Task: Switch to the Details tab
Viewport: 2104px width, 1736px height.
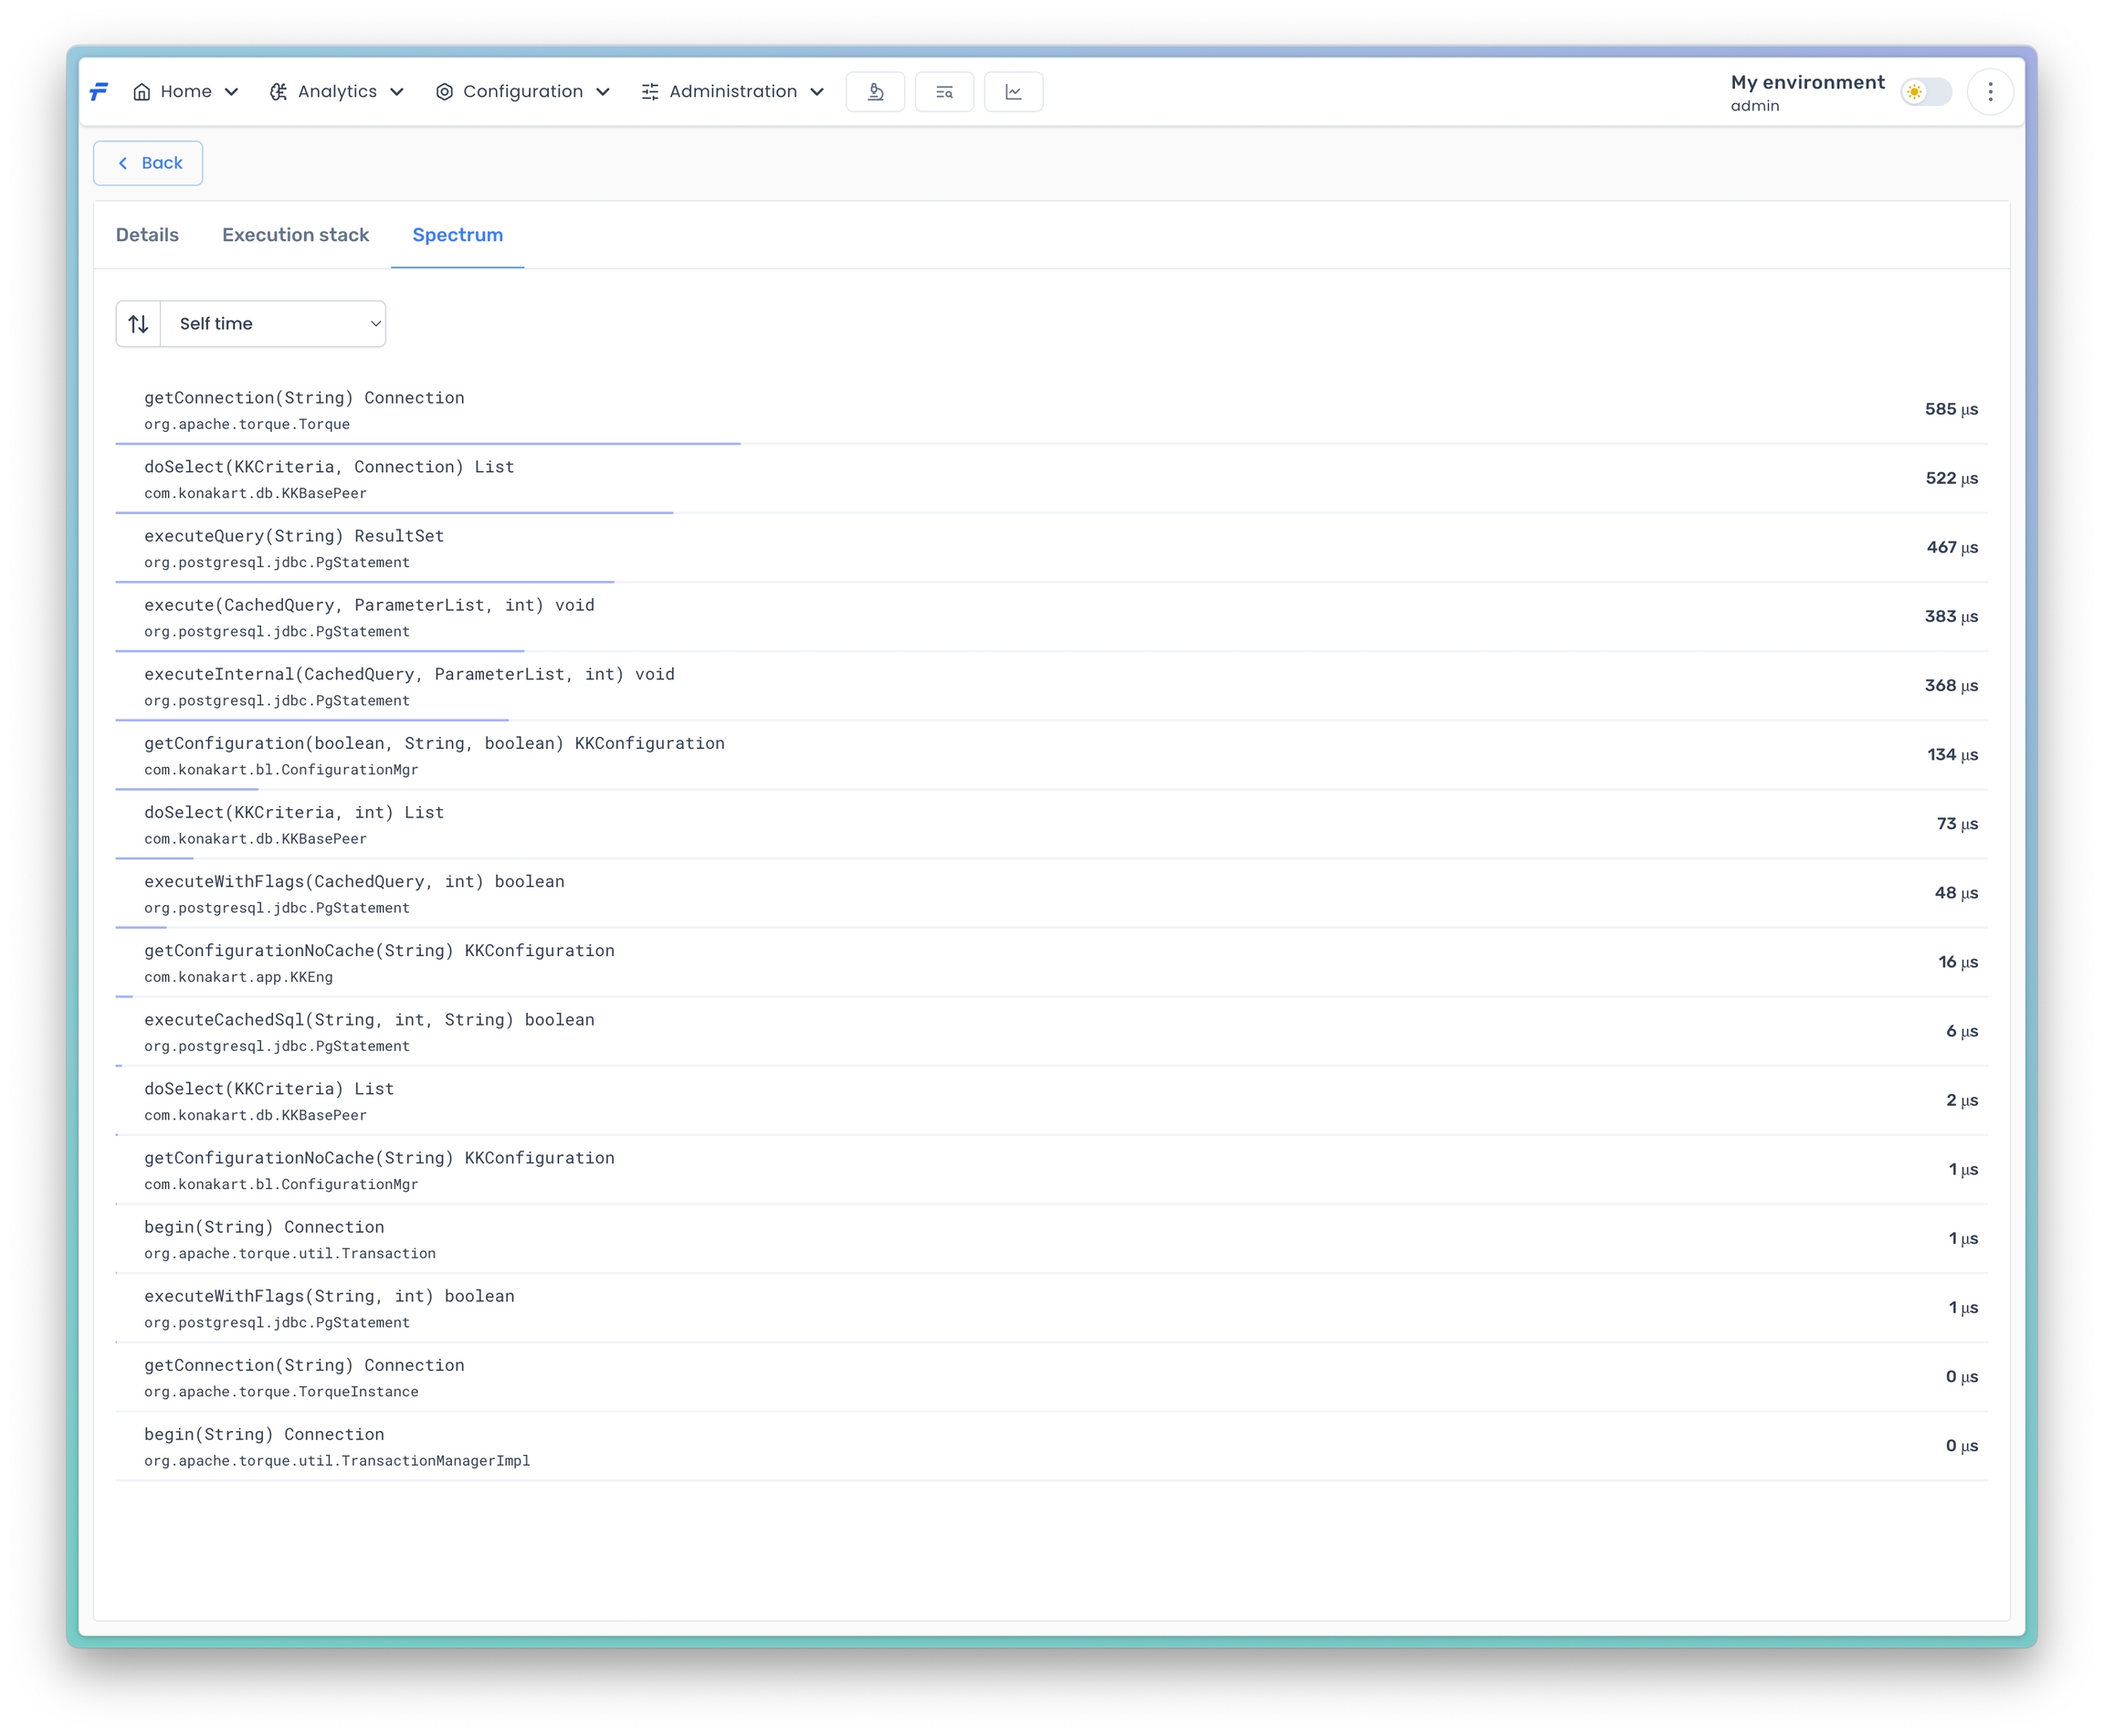Action: tap(147, 235)
